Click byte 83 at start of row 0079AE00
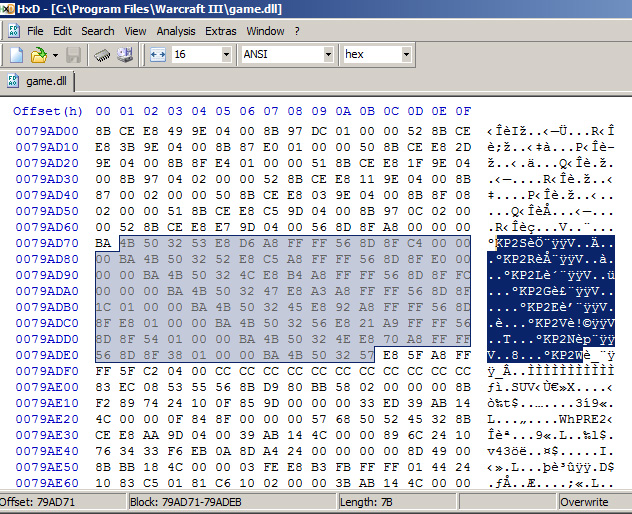Viewport: 632px width, 514px height. [x=103, y=387]
